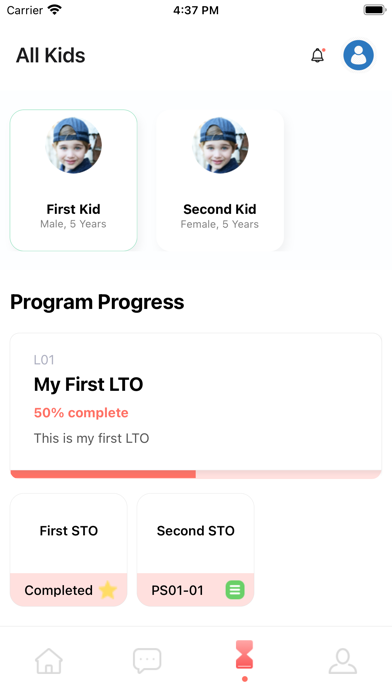This screenshot has width=392, height=696.
Task: Tap the All Kids heading
Action: [x=51, y=55]
